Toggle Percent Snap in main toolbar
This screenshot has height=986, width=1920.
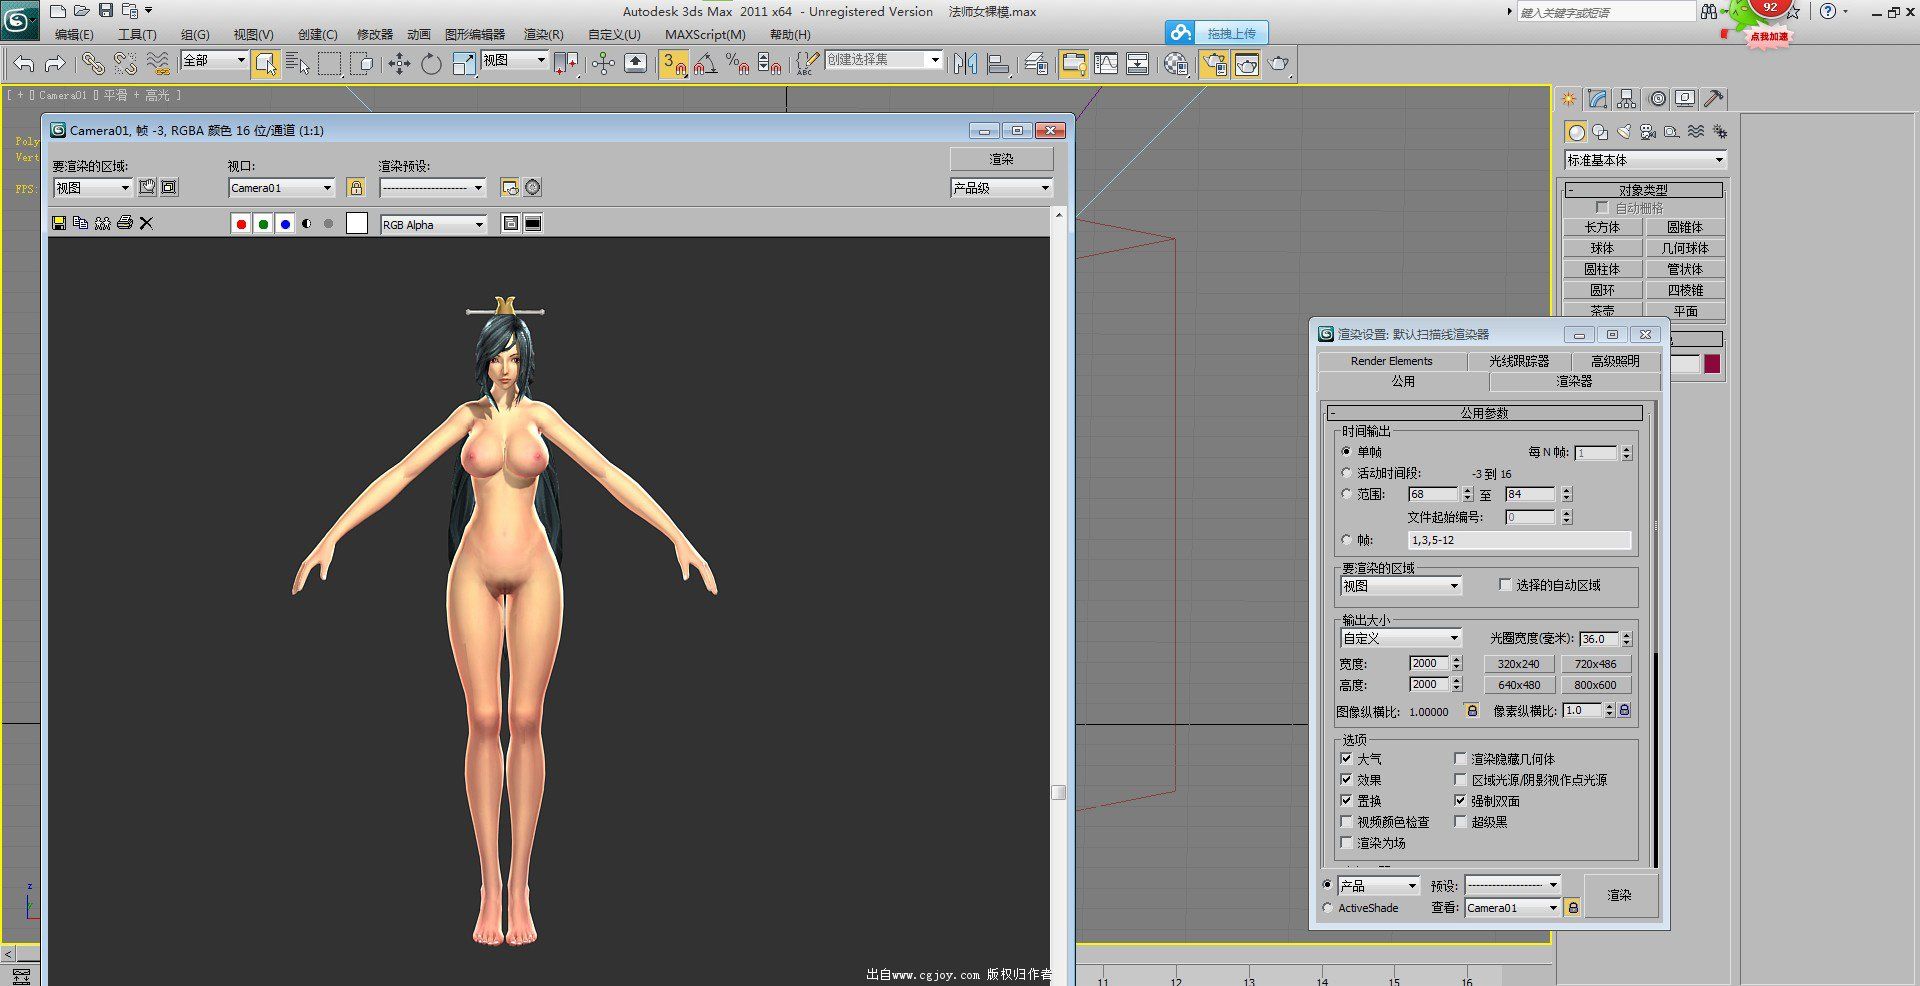pos(738,64)
